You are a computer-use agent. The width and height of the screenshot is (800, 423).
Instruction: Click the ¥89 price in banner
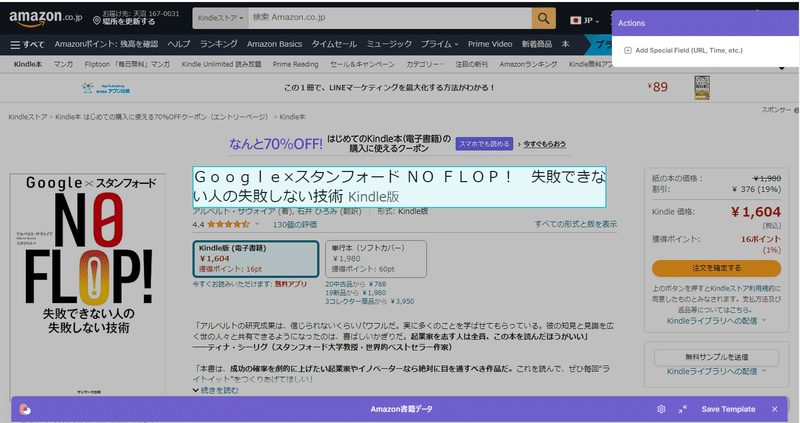coord(658,87)
